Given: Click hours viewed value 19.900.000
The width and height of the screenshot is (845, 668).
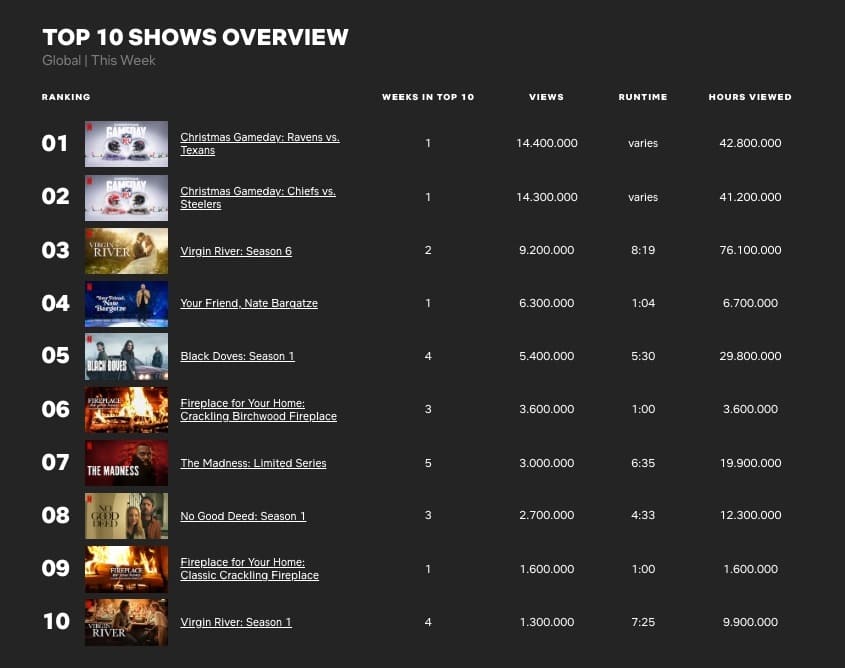Looking at the screenshot, I should [x=750, y=463].
